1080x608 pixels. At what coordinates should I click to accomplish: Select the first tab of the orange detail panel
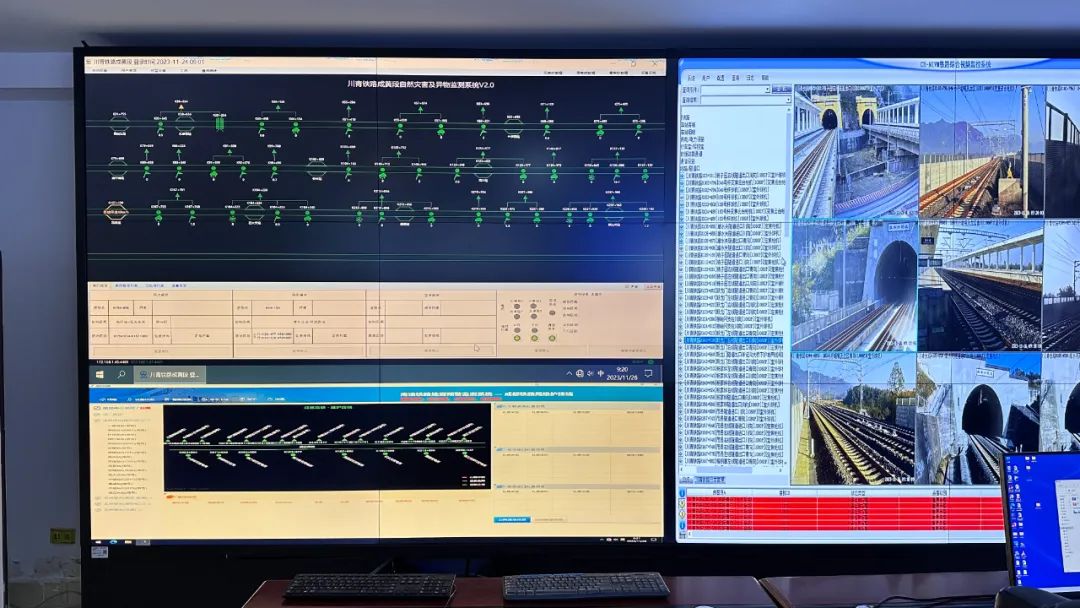click(100, 285)
